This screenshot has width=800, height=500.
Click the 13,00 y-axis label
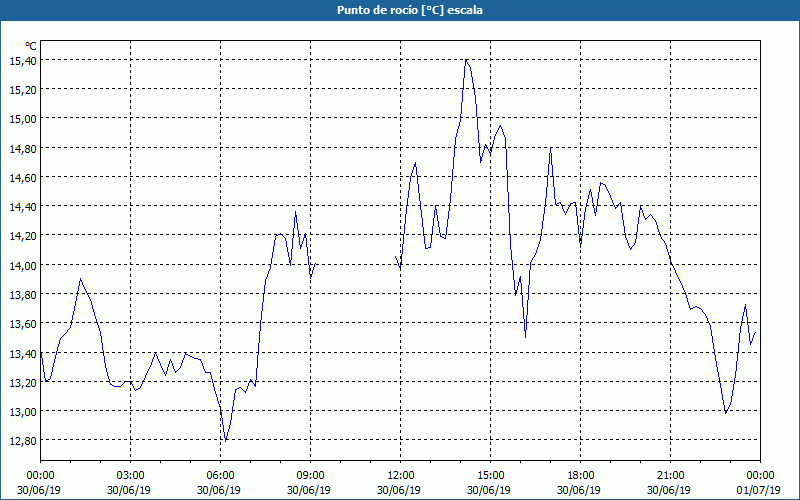coord(22,412)
